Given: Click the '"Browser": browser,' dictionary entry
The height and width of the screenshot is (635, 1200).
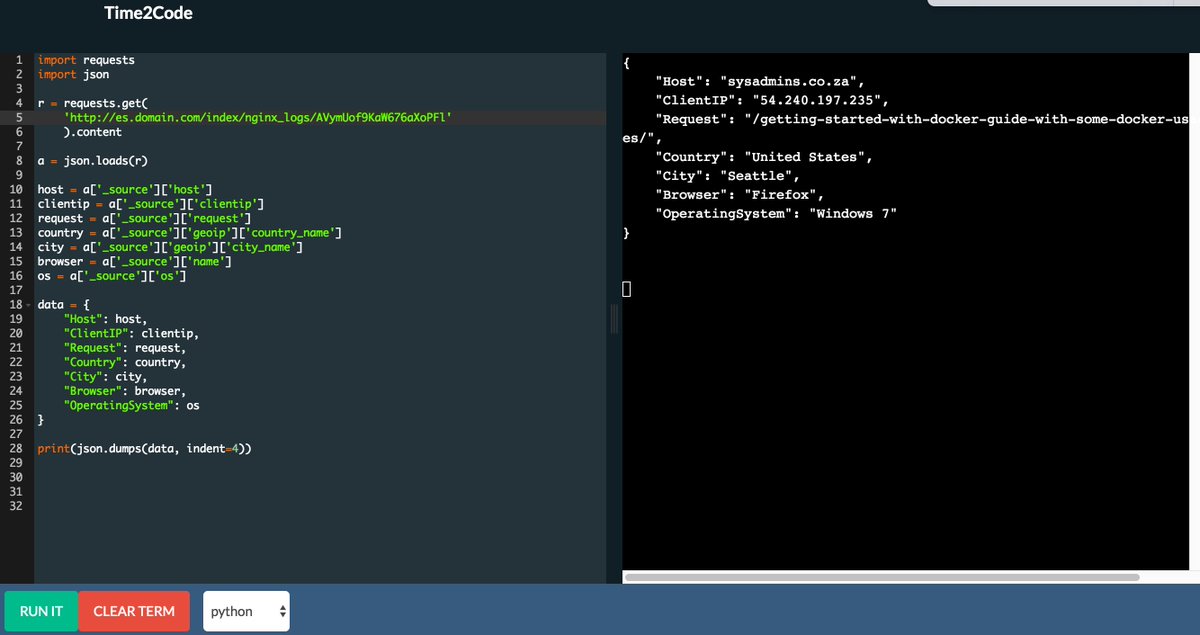Looking at the screenshot, I should pyautogui.click(x=125, y=391).
